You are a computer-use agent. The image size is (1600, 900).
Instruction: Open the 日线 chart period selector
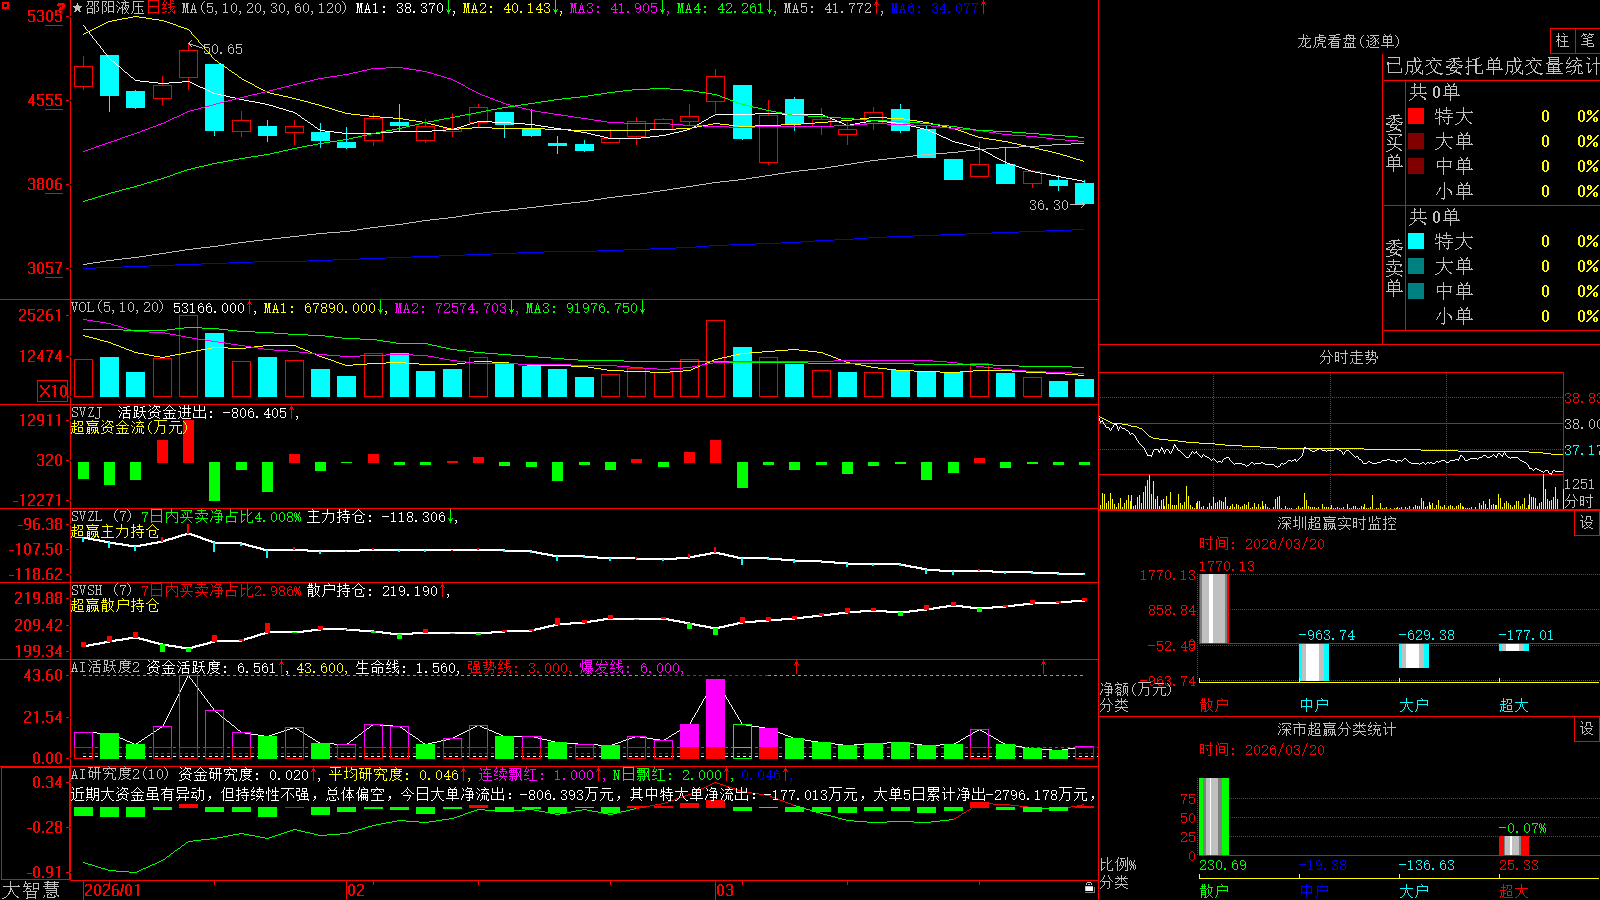coord(161,8)
